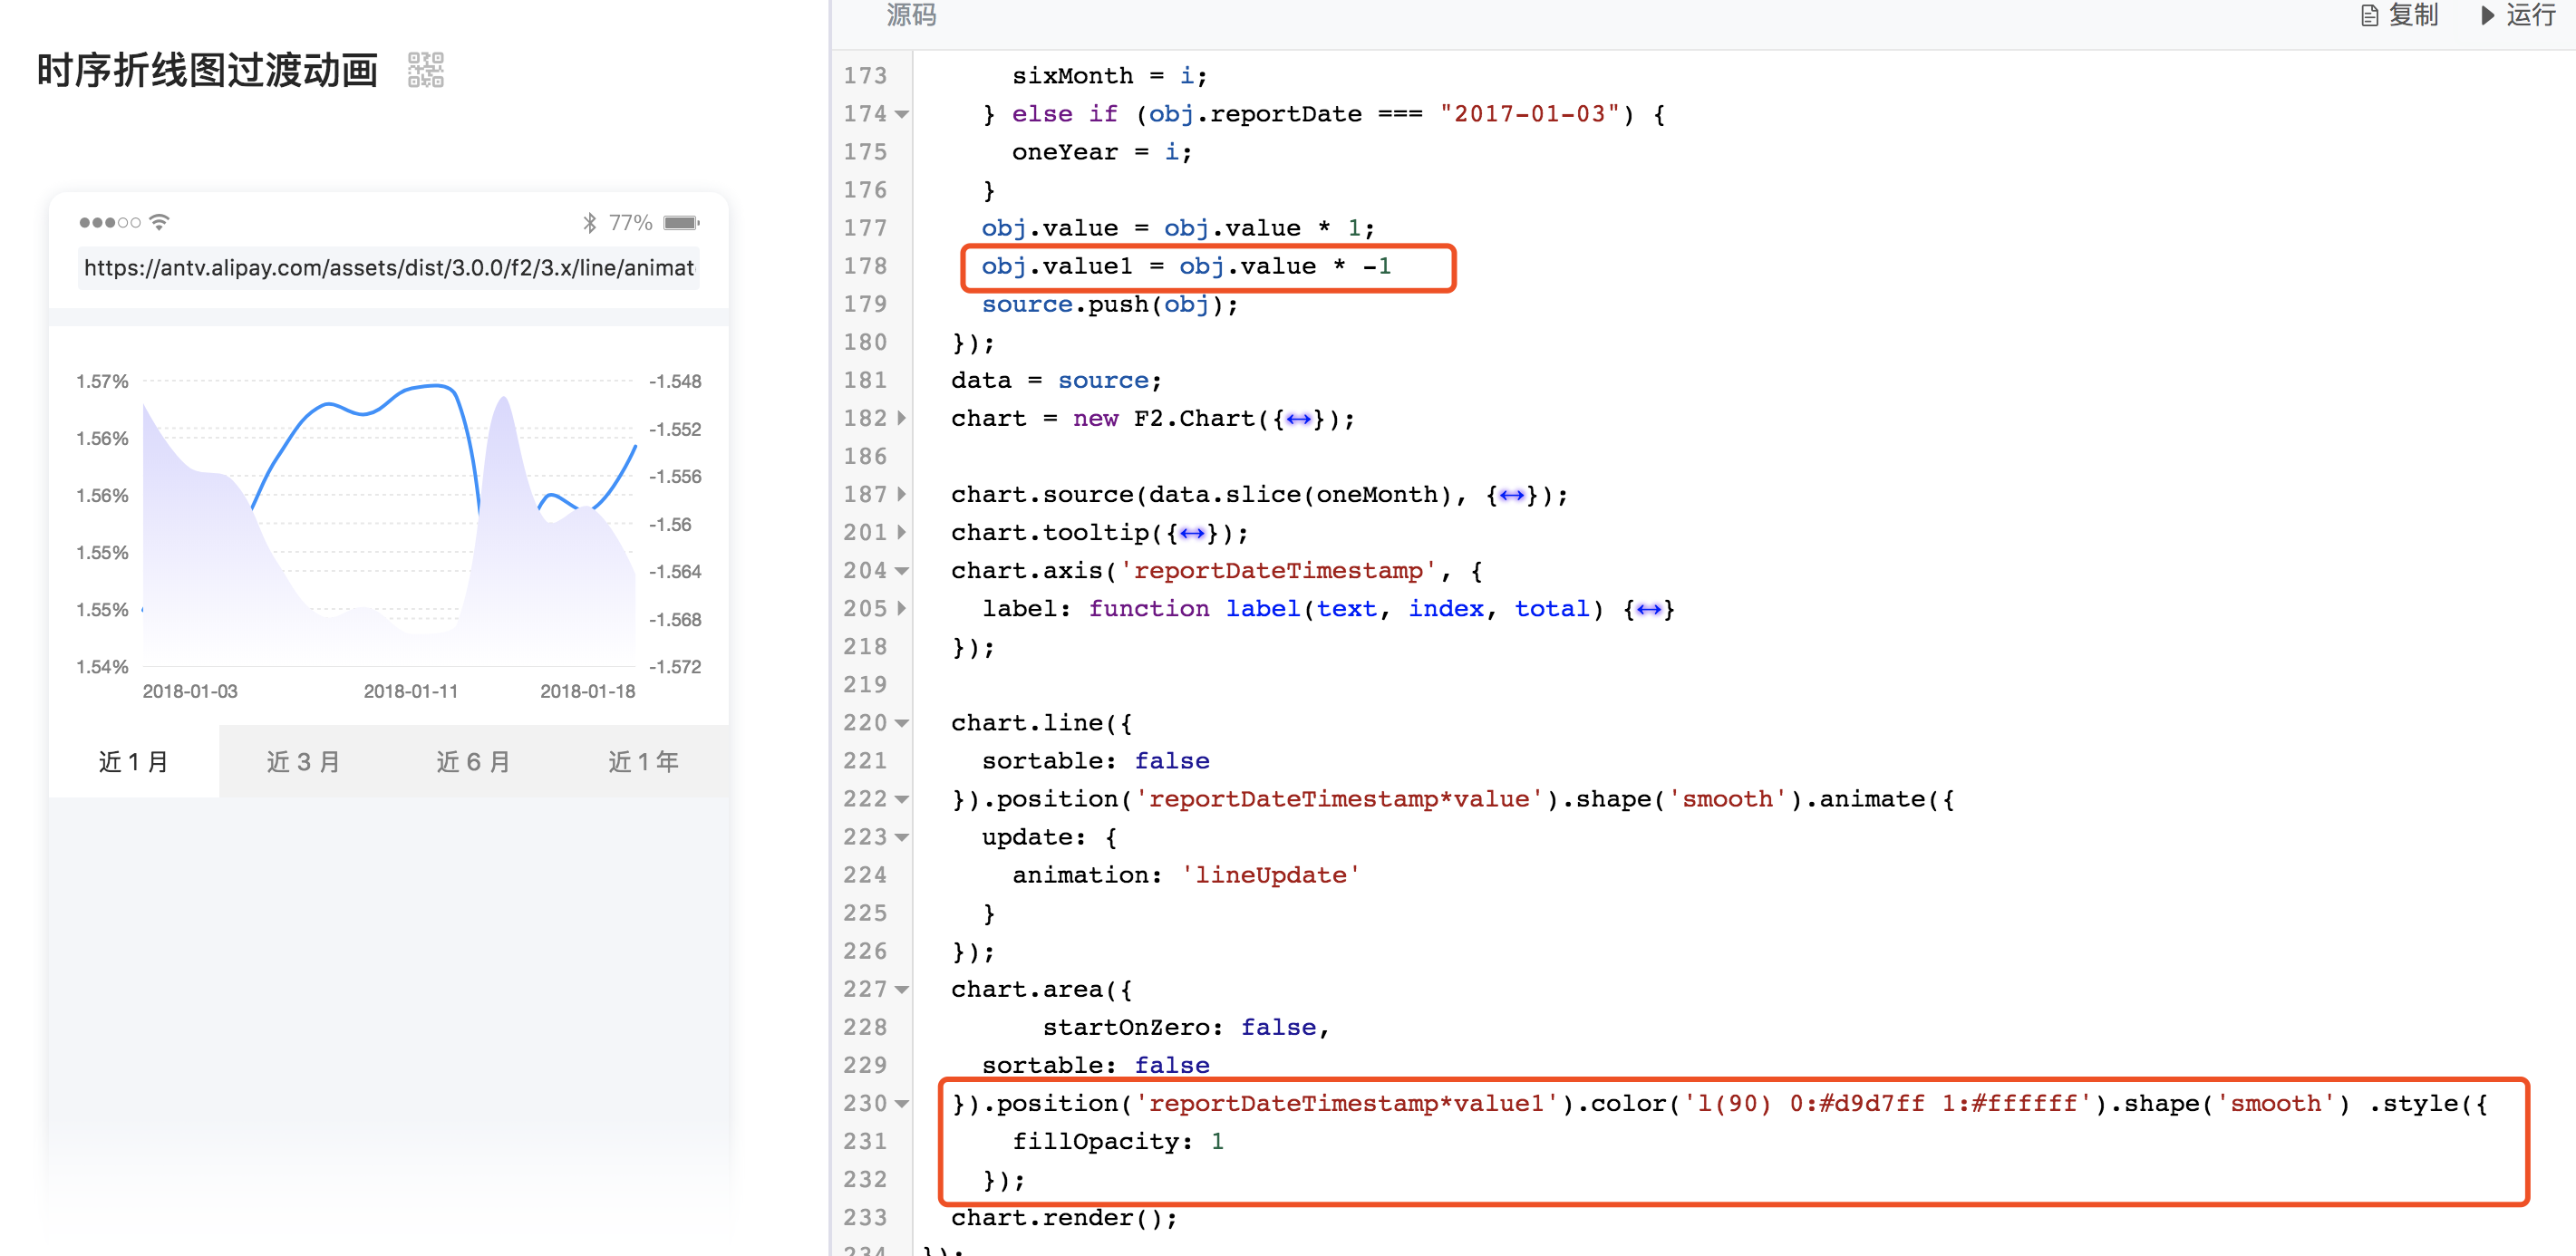Click the run play icon near 运行
Screen dimensions: 2576x1256
click(2488, 16)
